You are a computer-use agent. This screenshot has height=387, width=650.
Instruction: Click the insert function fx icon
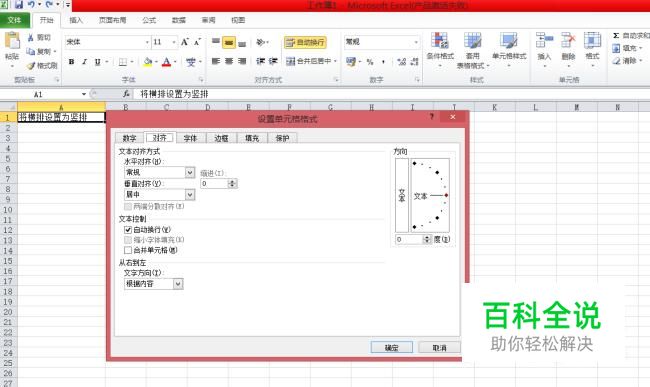(126, 94)
